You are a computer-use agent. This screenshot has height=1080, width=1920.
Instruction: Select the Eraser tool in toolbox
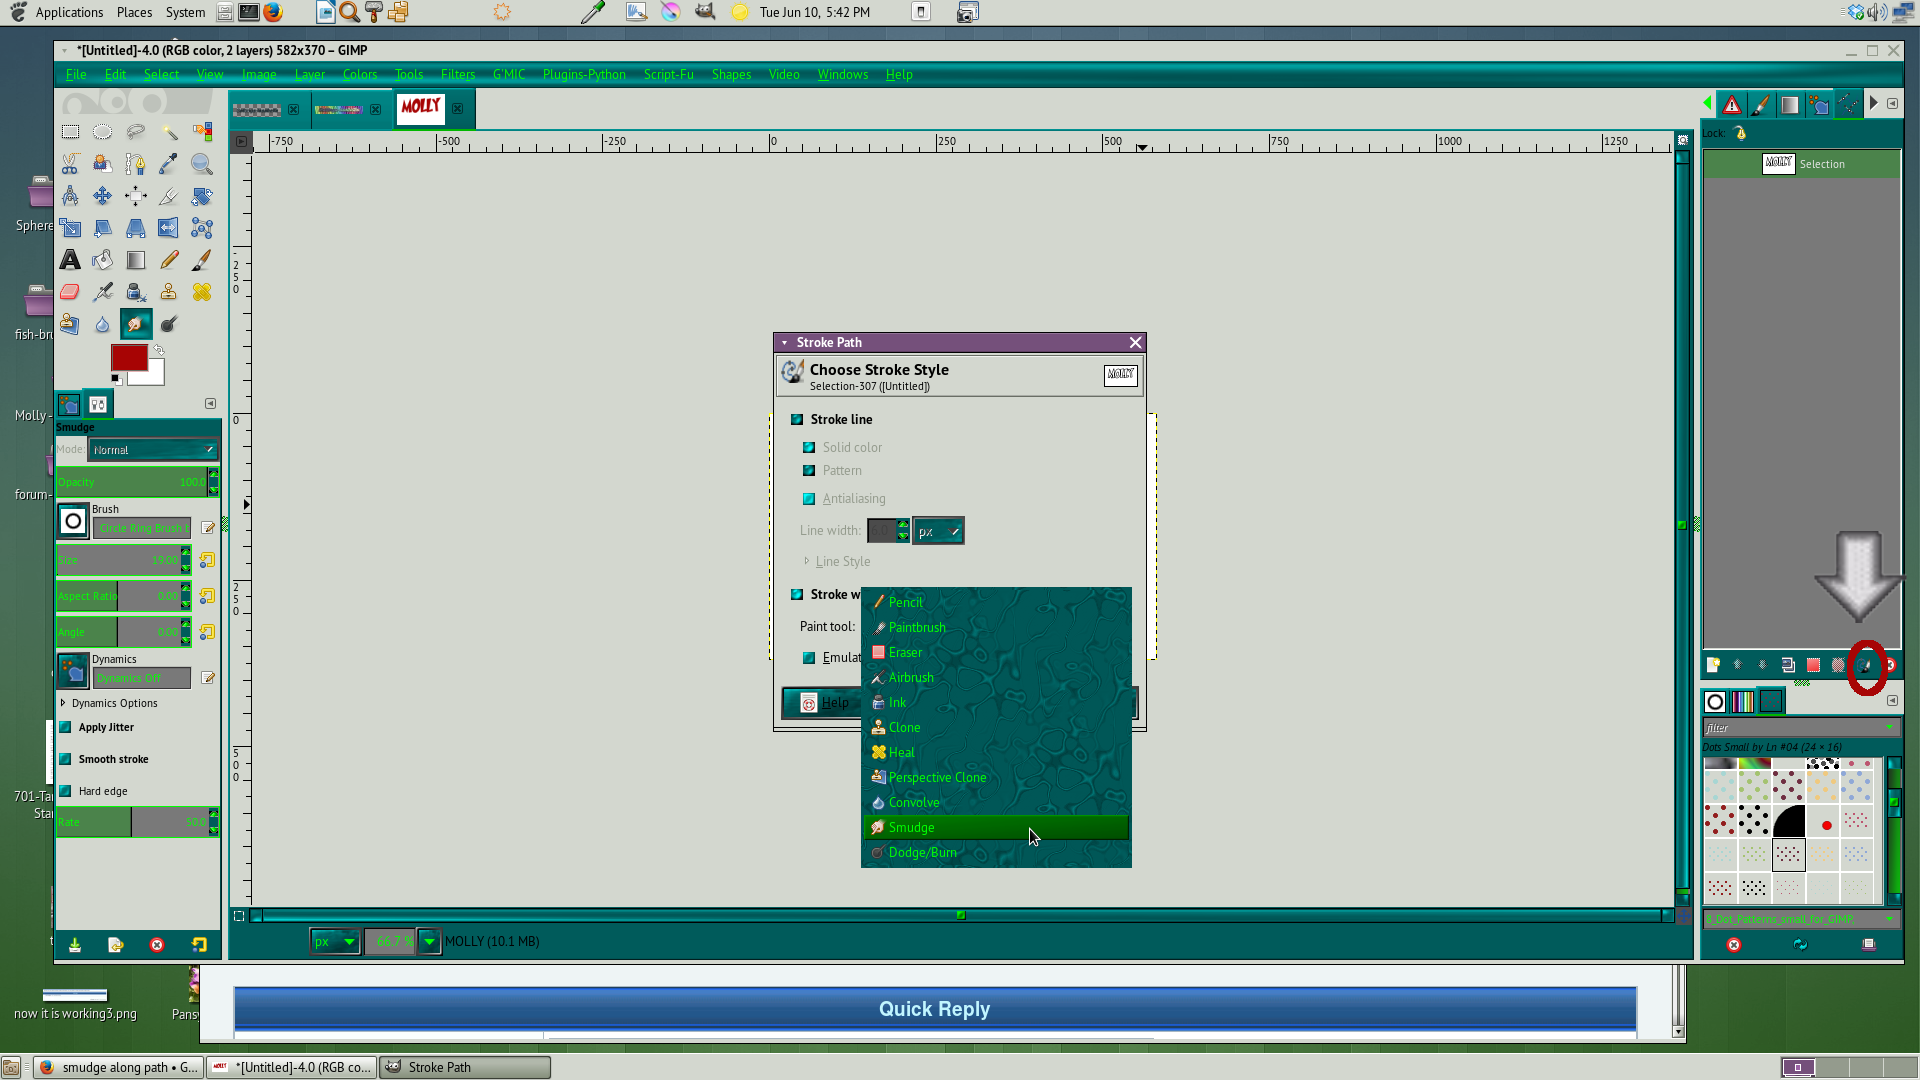70,292
